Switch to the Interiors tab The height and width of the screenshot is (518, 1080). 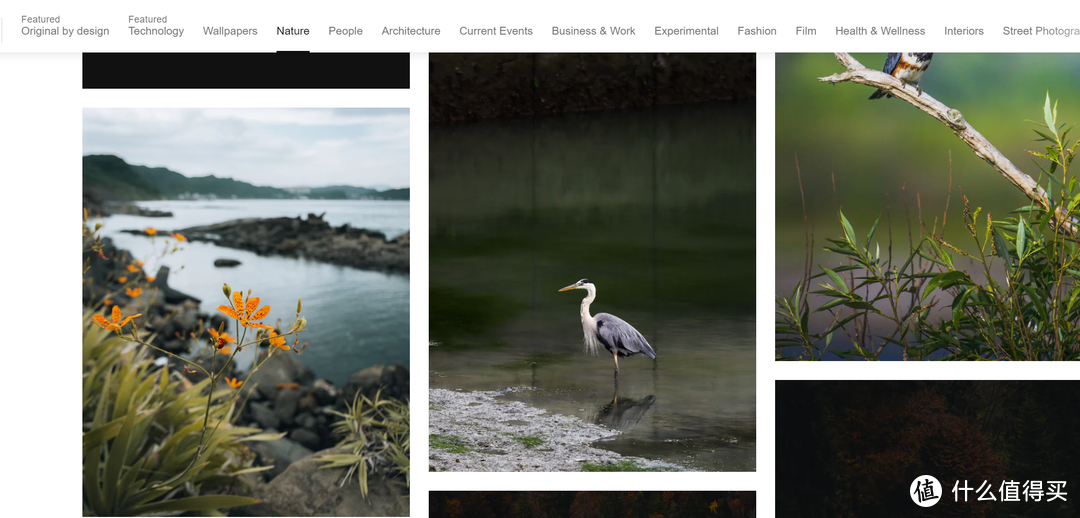click(964, 31)
